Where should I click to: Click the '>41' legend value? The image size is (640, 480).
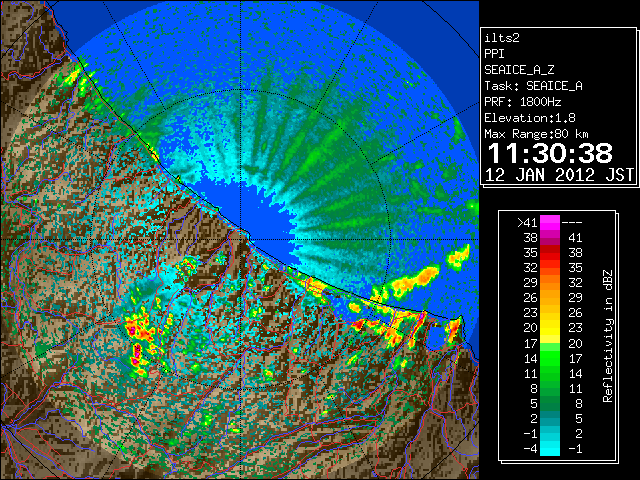pos(527,222)
